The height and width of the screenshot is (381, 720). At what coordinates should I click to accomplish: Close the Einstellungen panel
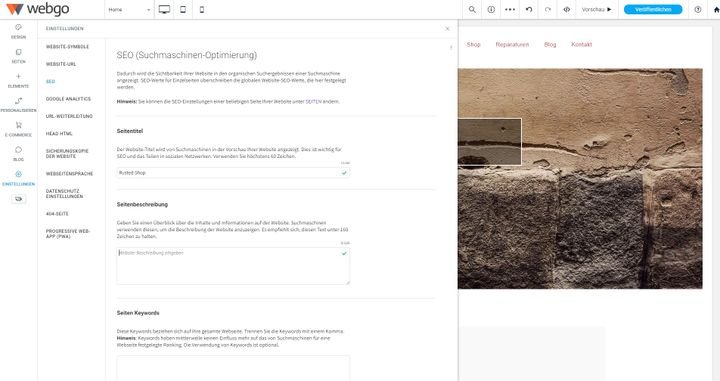pos(447,28)
